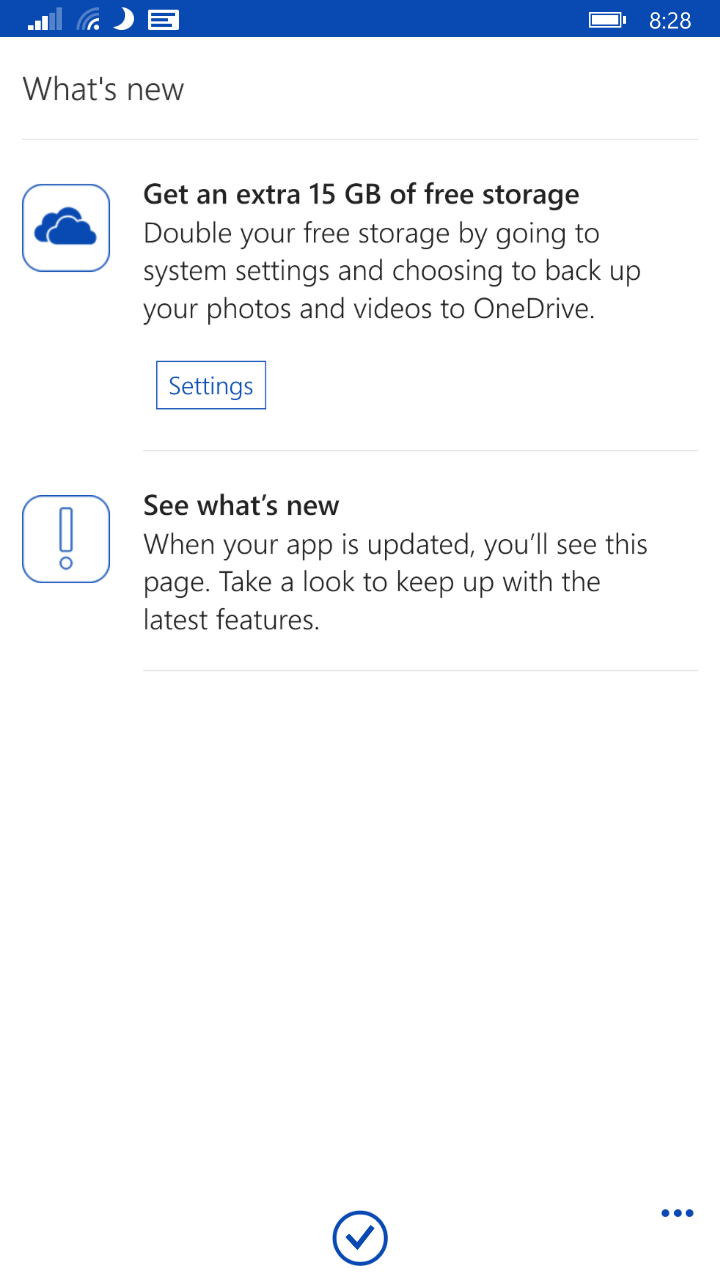
Task: Confirm with the circled checkmark button
Action: pyautogui.click(x=360, y=1238)
